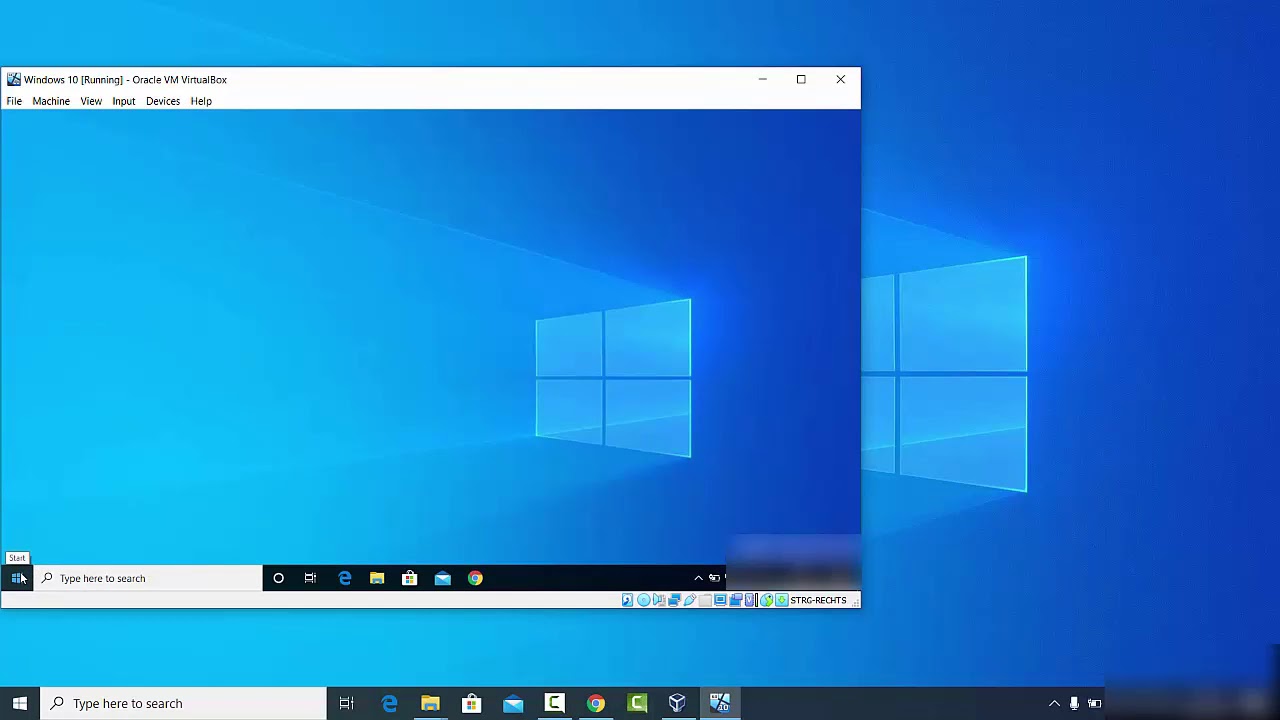Open the VirtualBox File menu
The image size is (1280, 720).
(x=14, y=101)
